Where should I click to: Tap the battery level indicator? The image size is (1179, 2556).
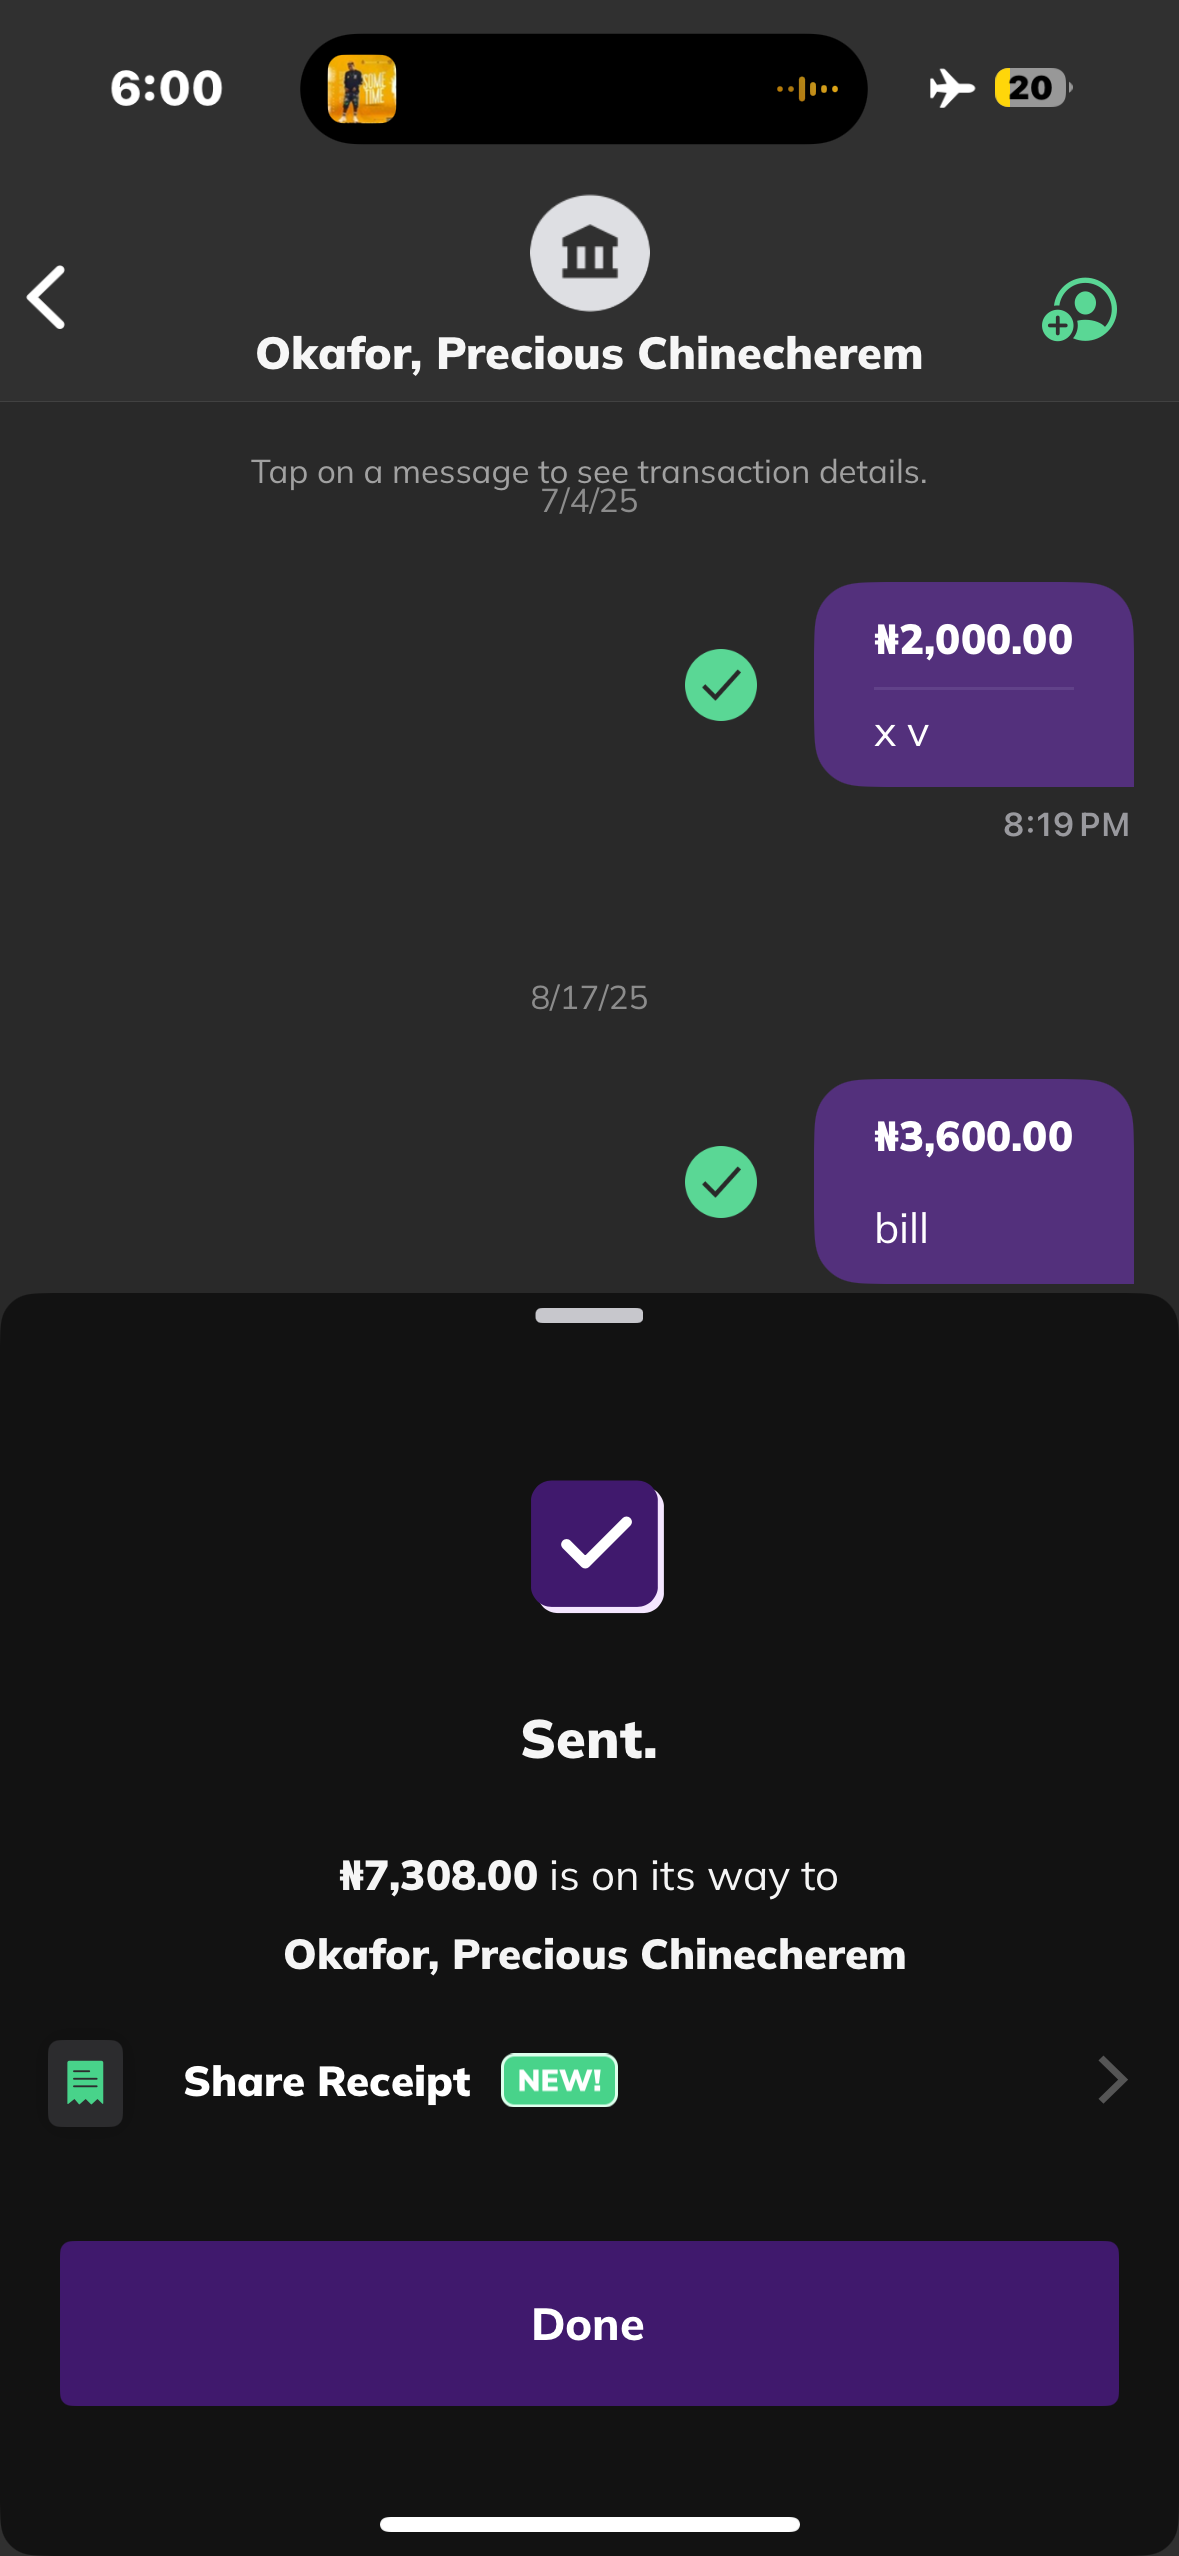click(1033, 88)
